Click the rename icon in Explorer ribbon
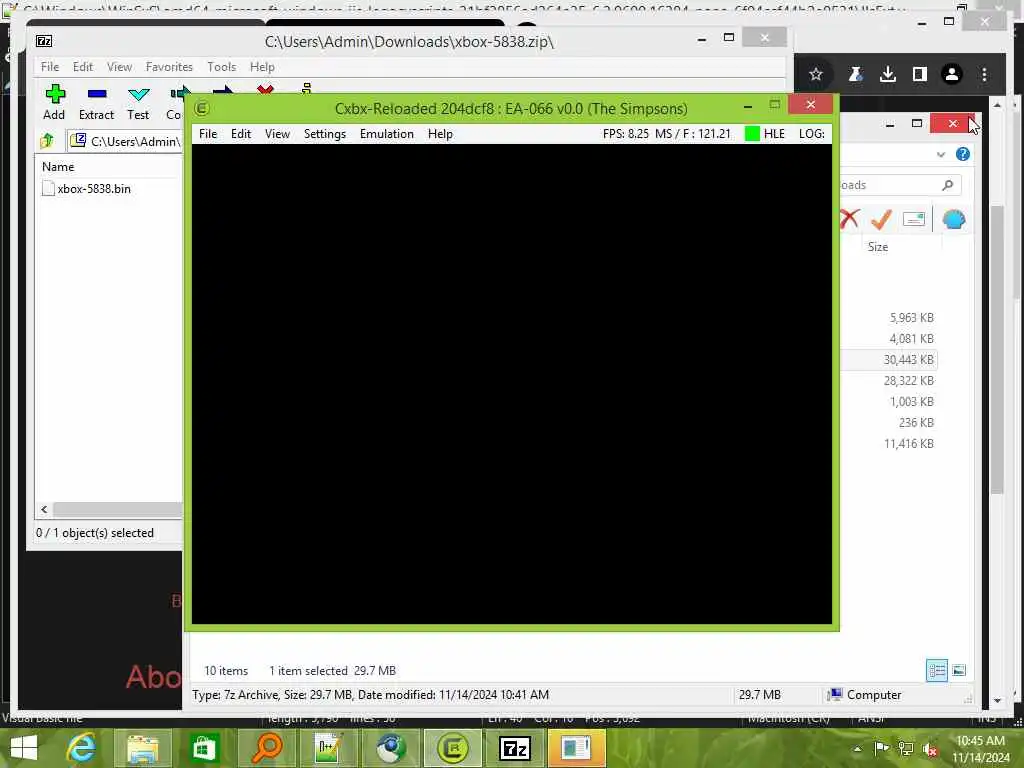The image size is (1024, 768). pyautogui.click(x=914, y=219)
